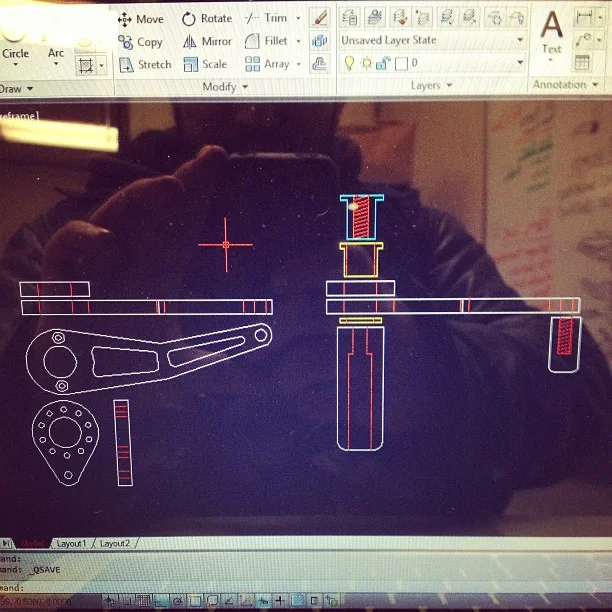Open the Arc options dropdown arrow

(56, 64)
